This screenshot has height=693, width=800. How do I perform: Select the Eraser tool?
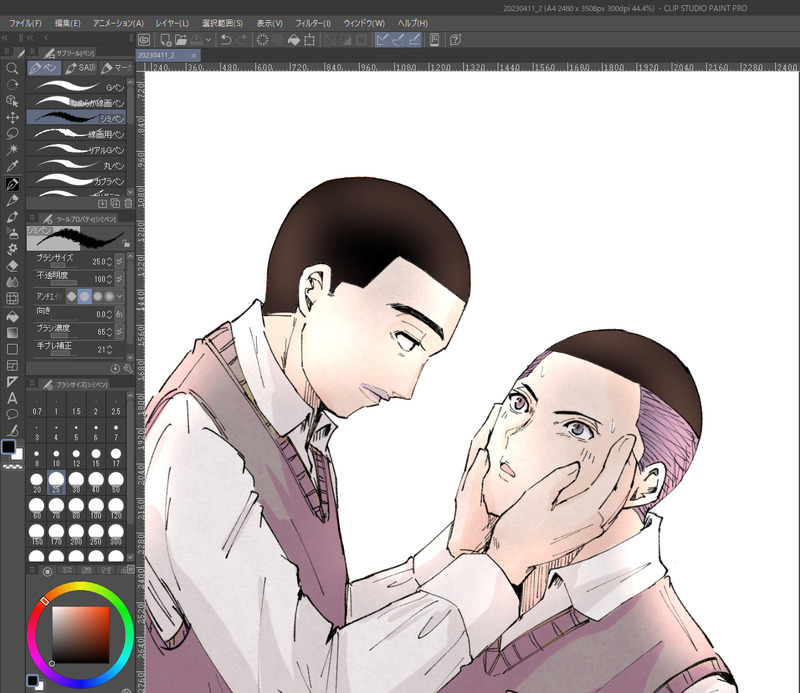pyautogui.click(x=12, y=266)
